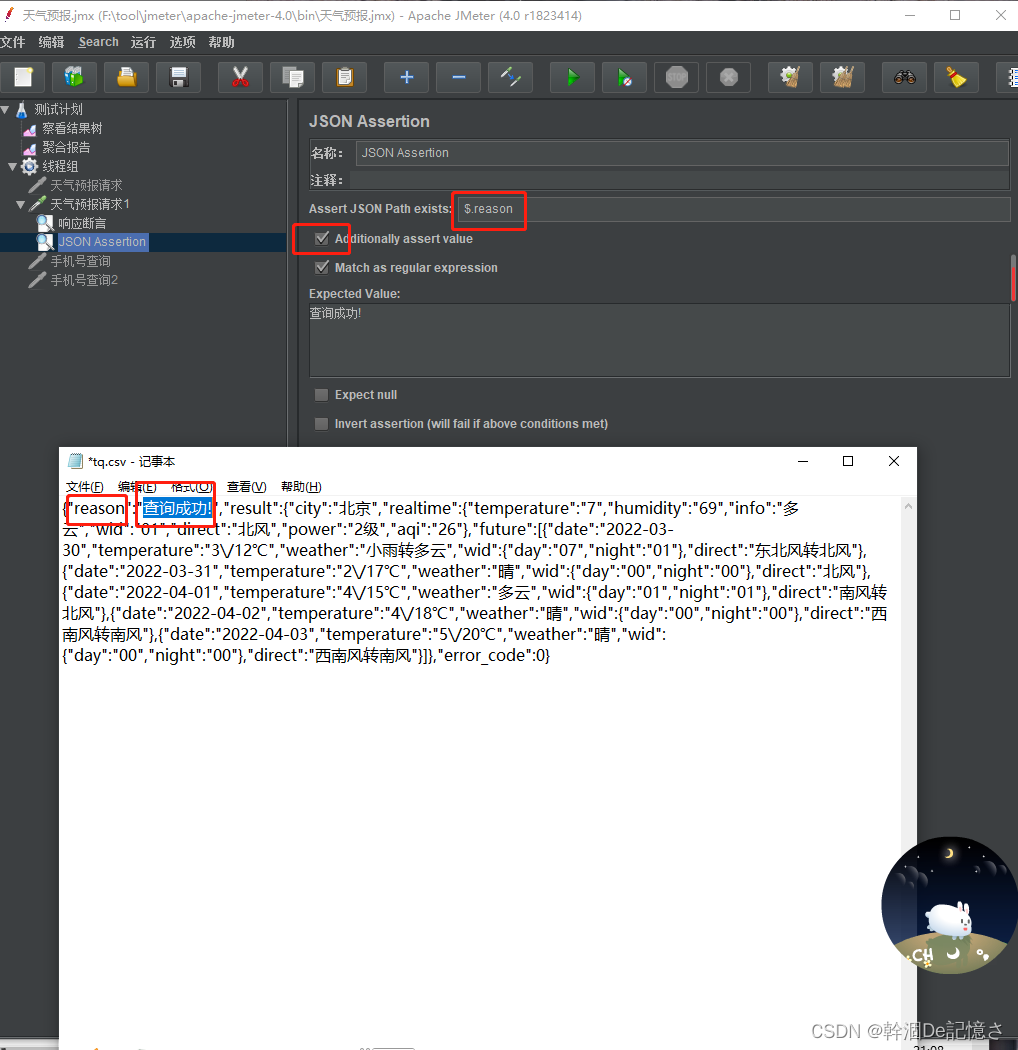Open the 编辑 menu in JMeter
This screenshot has width=1018, height=1050.
click(x=52, y=42)
